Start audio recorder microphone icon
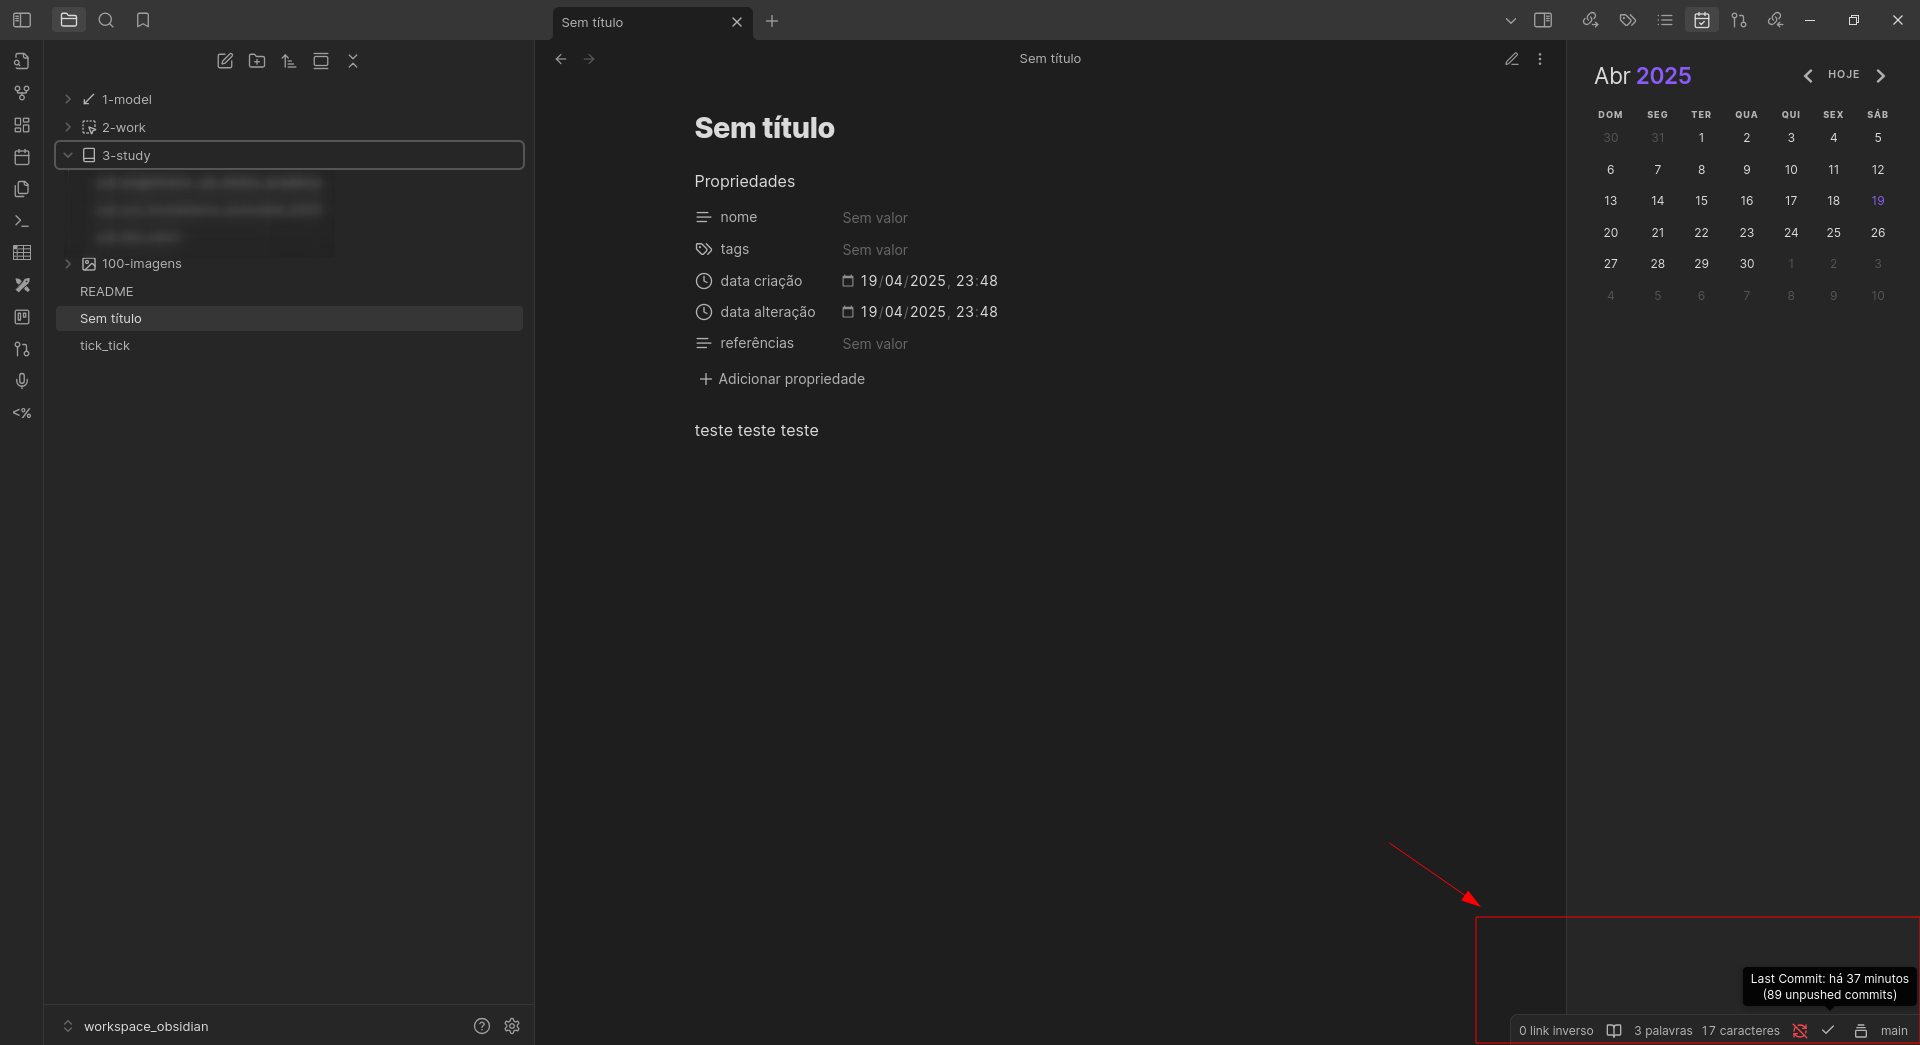The height and width of the screenshot is (1045, 1920). (x=22, y=381)
